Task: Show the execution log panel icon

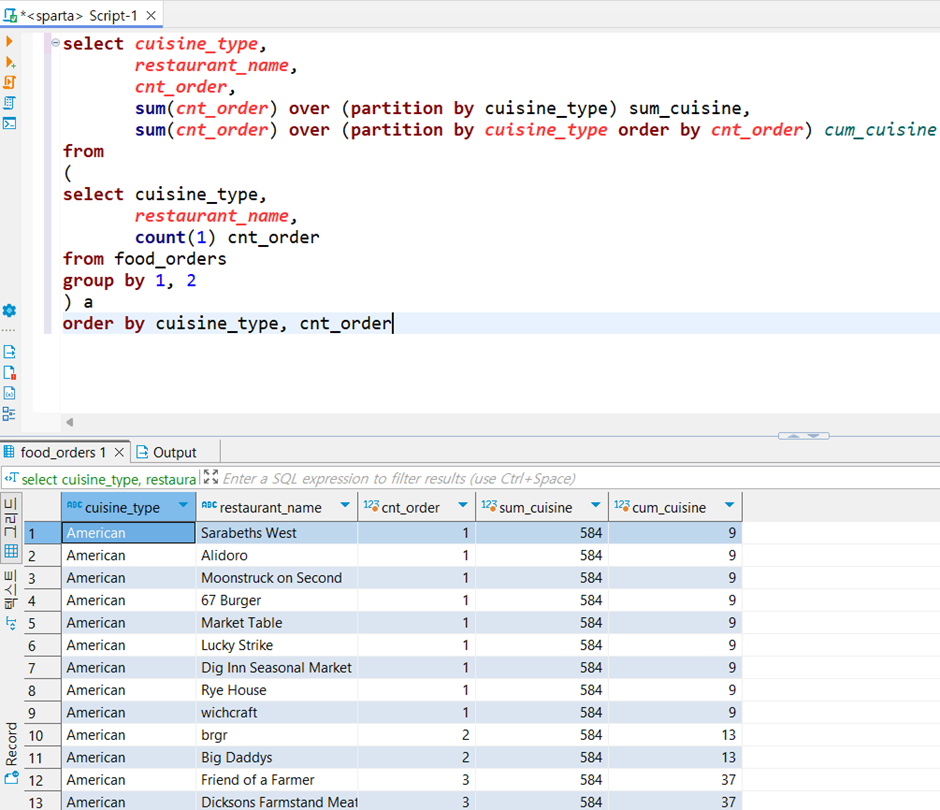Action: [9, 372]
